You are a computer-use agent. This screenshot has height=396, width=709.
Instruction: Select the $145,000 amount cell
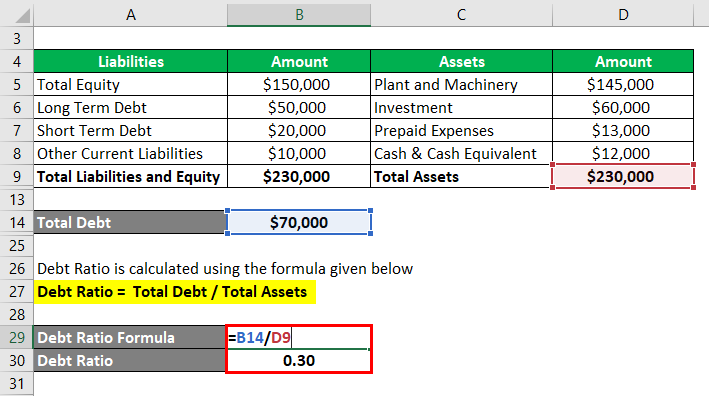(x=623, y=85)
